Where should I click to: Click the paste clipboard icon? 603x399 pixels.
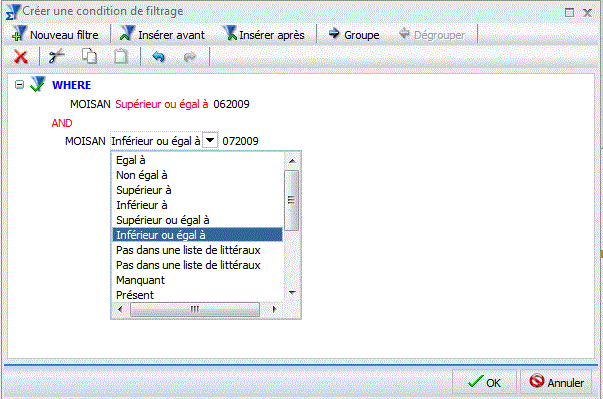tap(121, 56)
